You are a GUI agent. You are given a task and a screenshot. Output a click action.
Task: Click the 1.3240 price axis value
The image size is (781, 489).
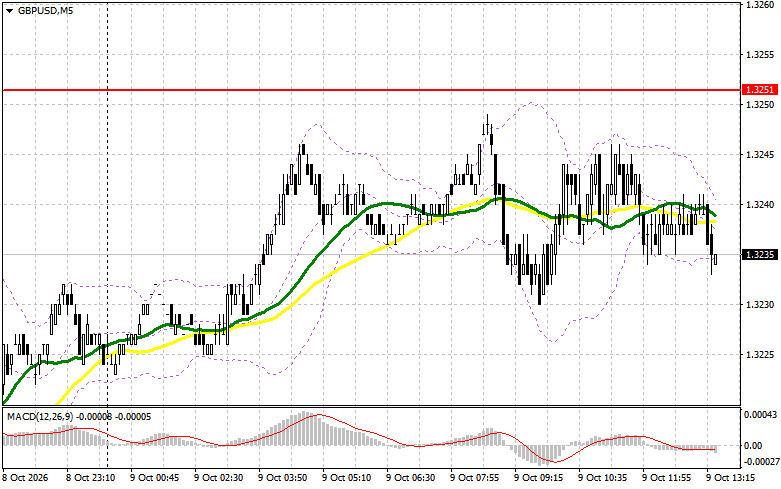760,205
